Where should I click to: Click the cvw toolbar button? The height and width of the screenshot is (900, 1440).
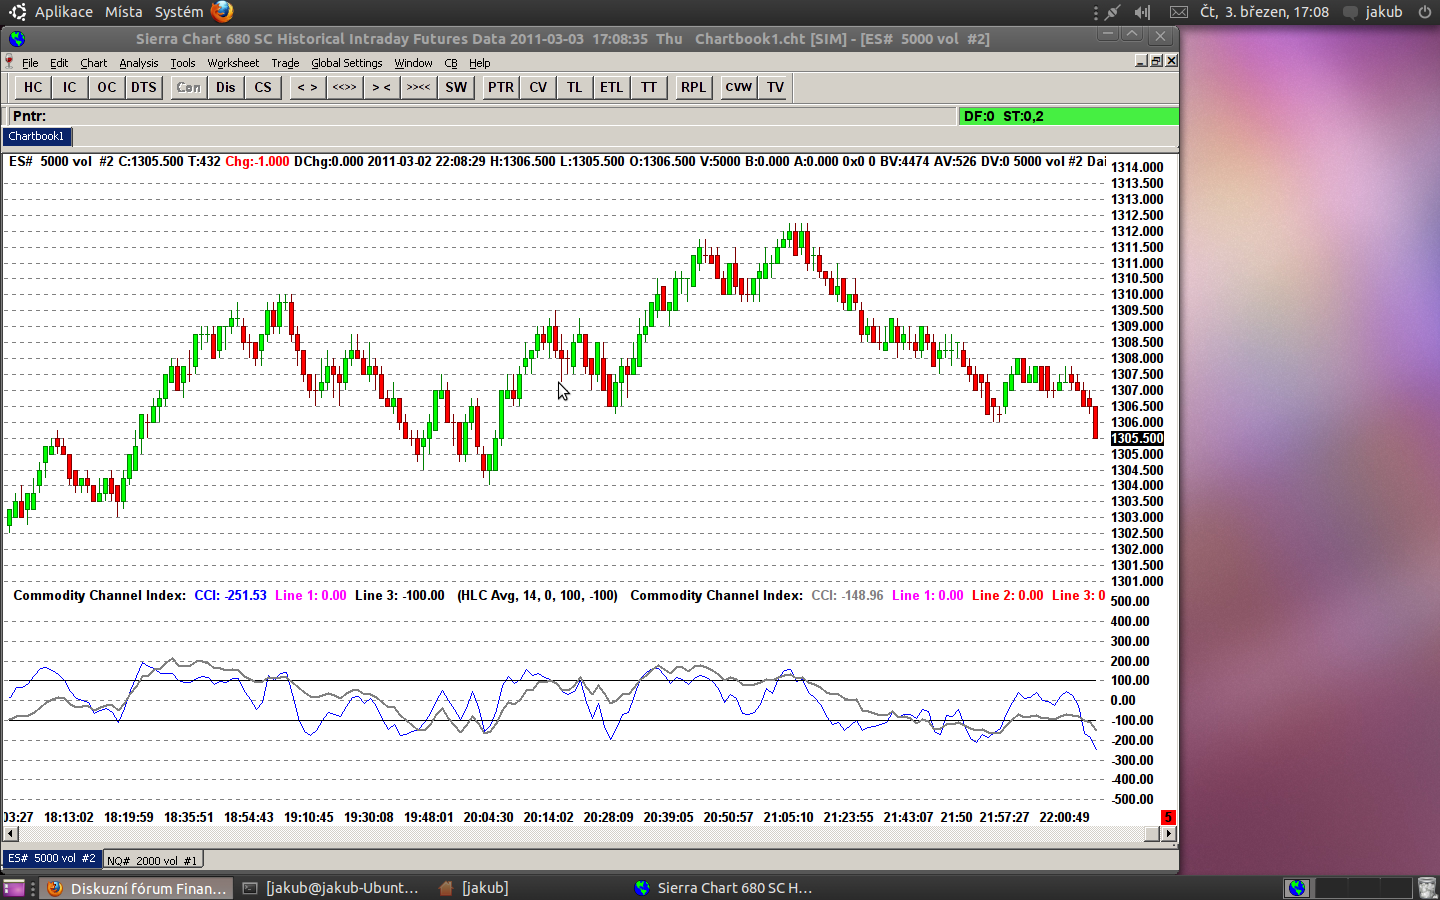739,87
